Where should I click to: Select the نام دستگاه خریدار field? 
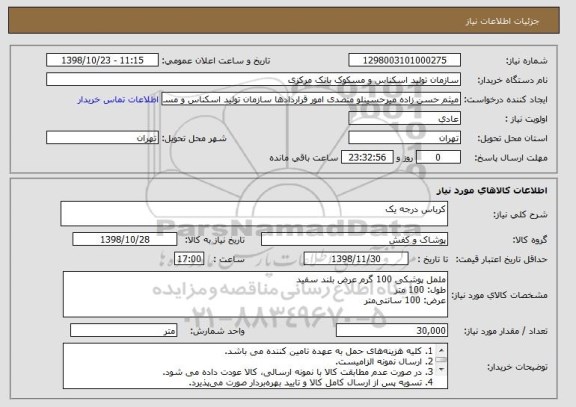(x=253, y=80)
